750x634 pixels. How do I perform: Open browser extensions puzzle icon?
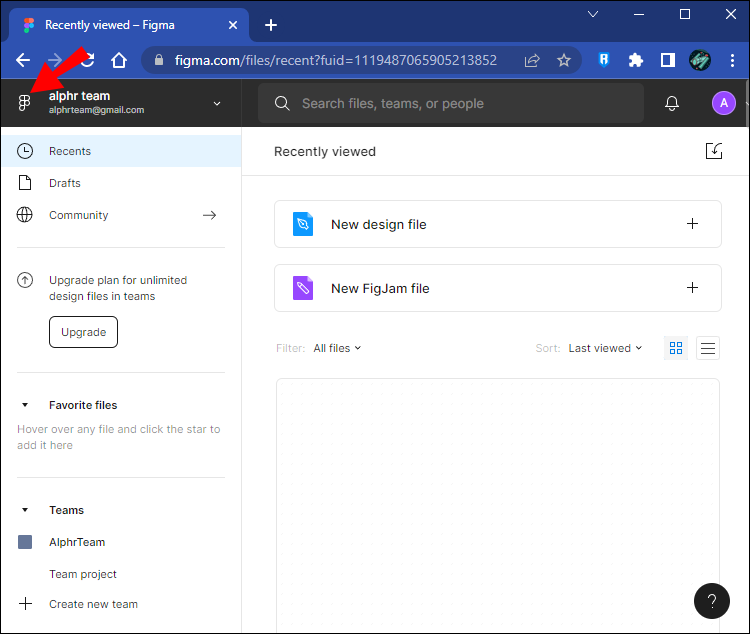[635, 60]
